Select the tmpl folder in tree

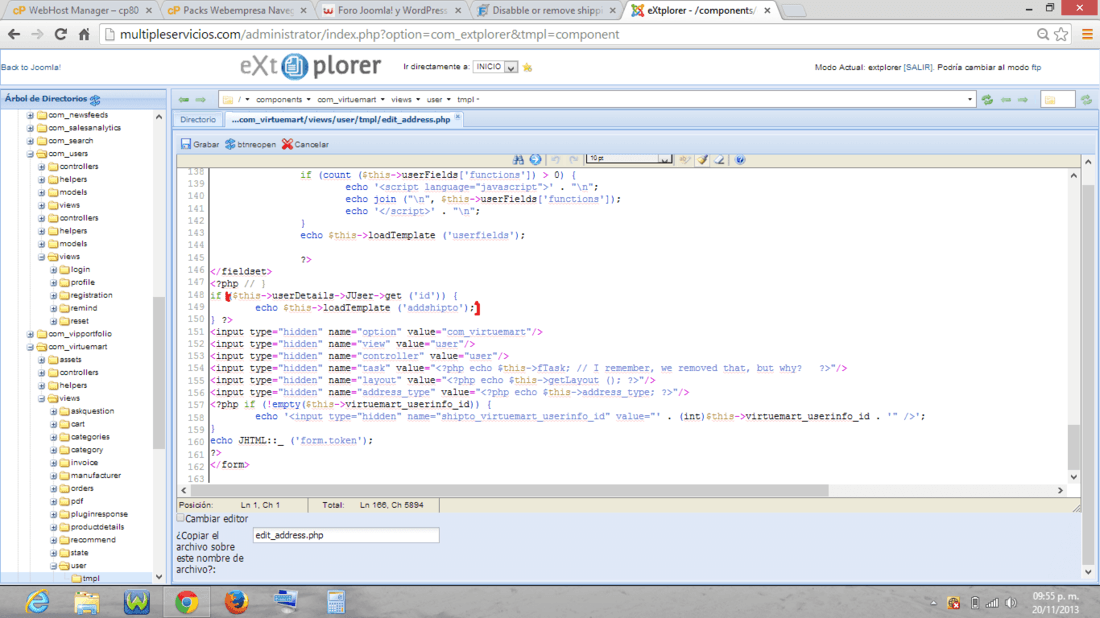point(91,579)
